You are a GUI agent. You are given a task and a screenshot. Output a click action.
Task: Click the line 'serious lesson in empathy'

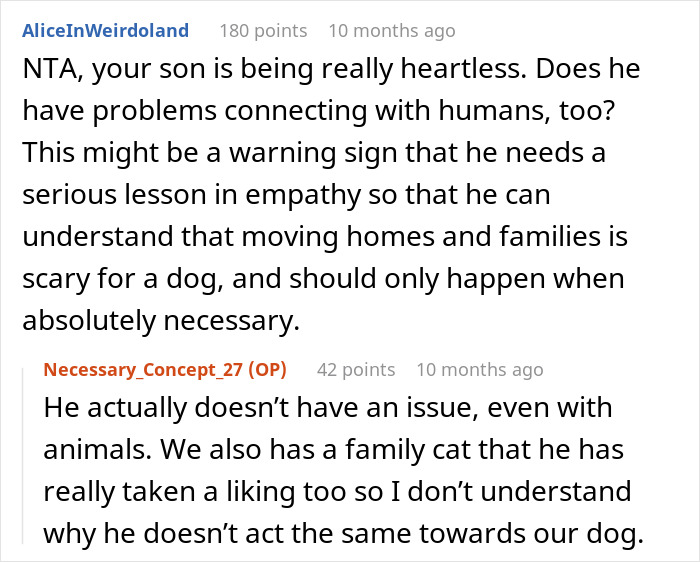point(286,195)
